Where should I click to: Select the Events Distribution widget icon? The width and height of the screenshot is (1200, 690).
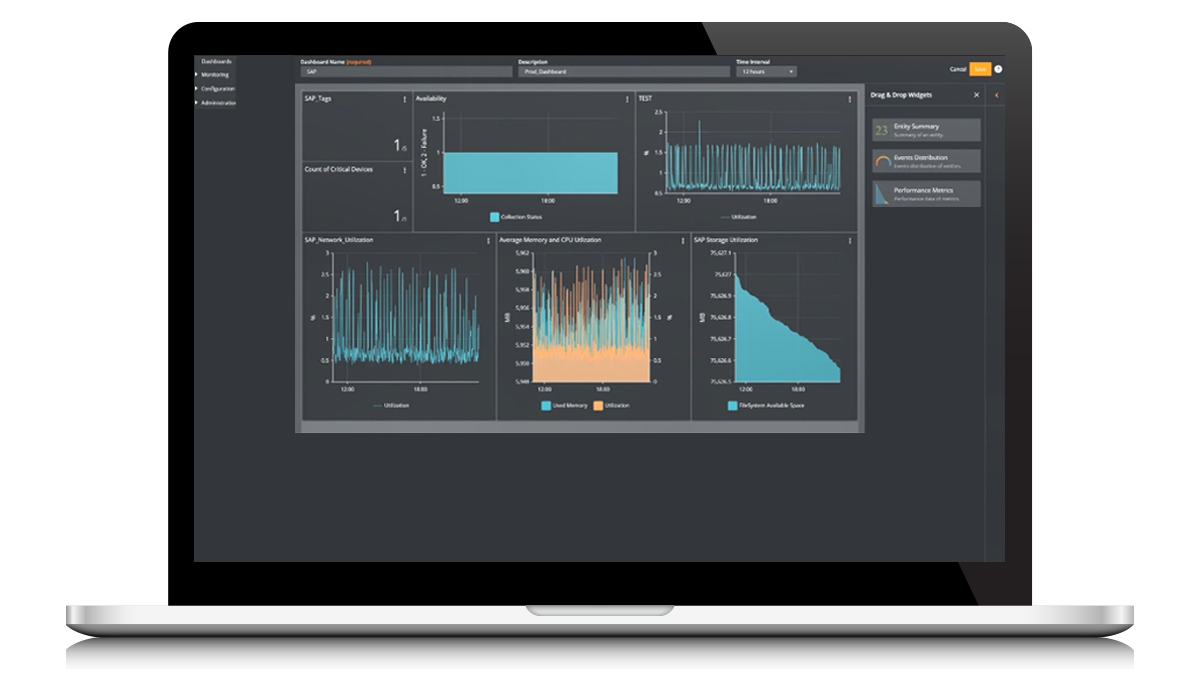click(x=881, y=161)
